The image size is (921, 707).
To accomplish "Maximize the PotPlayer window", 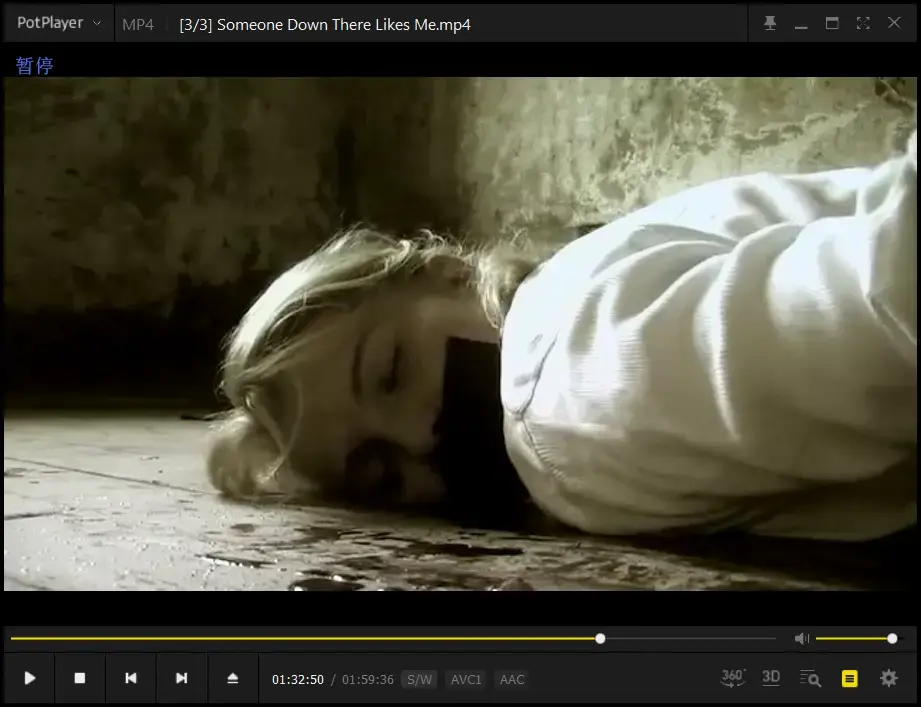I will click(x=832, y=23).
